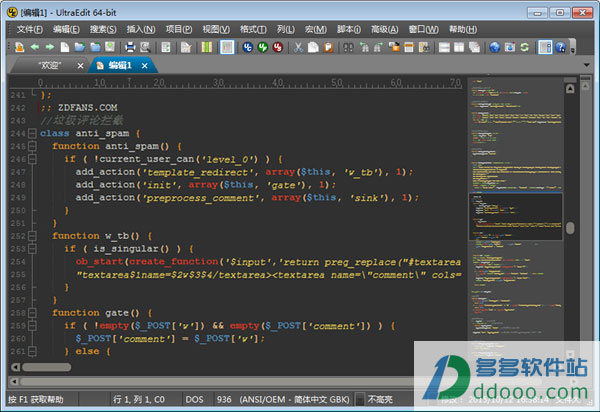This screenshot has height=412, width=600.
Task: Open a file with the first folder icon
Action: (x=80, y=47)
